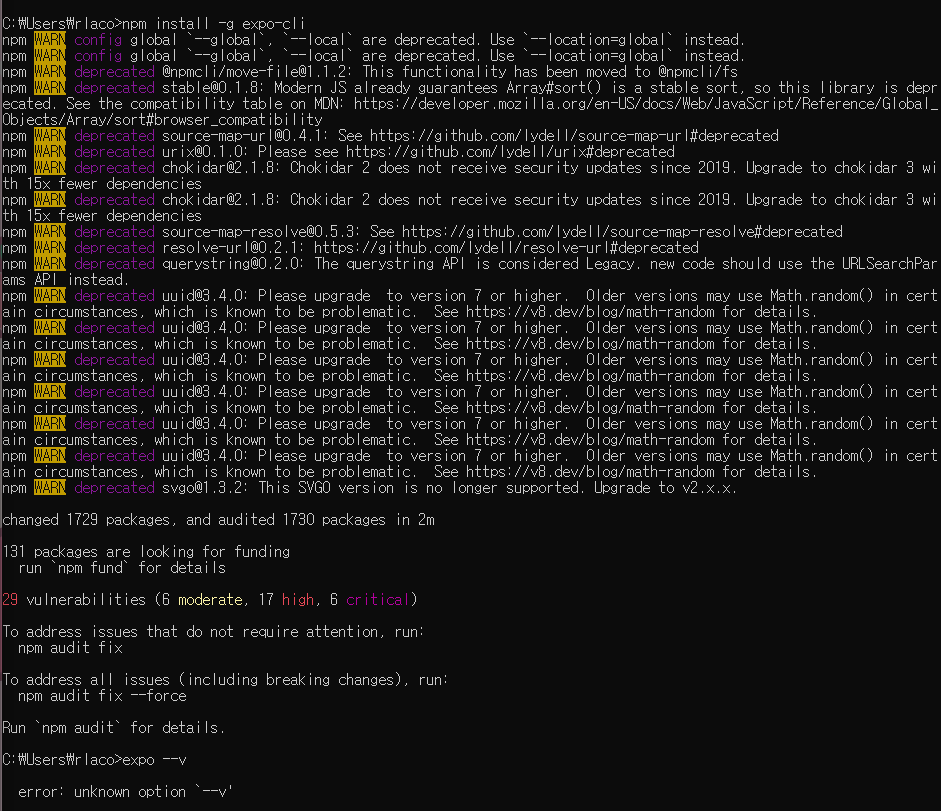Click the text 'source-map-resolve@0.5.3'
The width and height of the screenshot is (941, 811).
pyautogui.click(x=258, y=232)
